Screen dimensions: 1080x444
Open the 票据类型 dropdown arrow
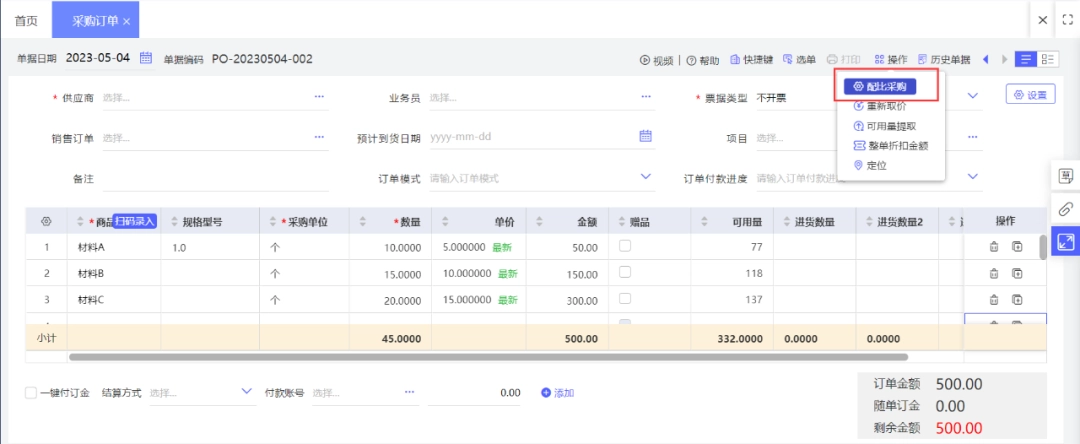point(973,96)
